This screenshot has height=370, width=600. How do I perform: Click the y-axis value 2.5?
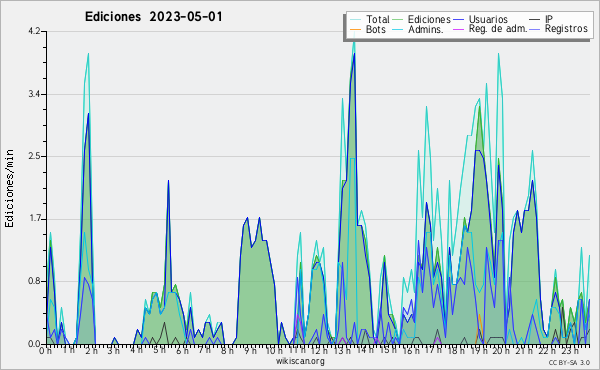coord(34,156)
